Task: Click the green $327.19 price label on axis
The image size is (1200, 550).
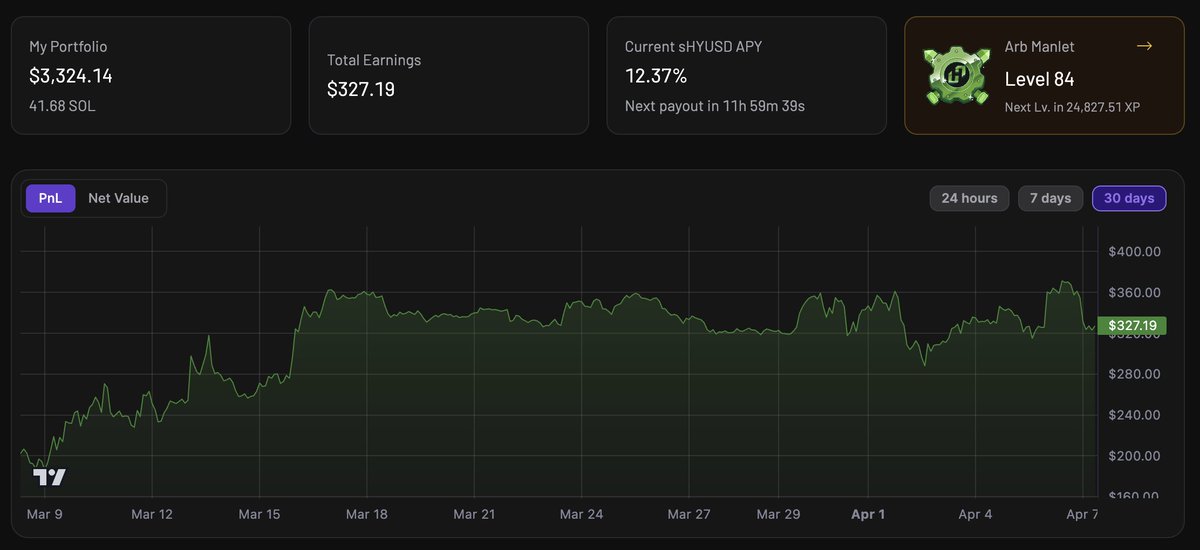Action: 1132,326
